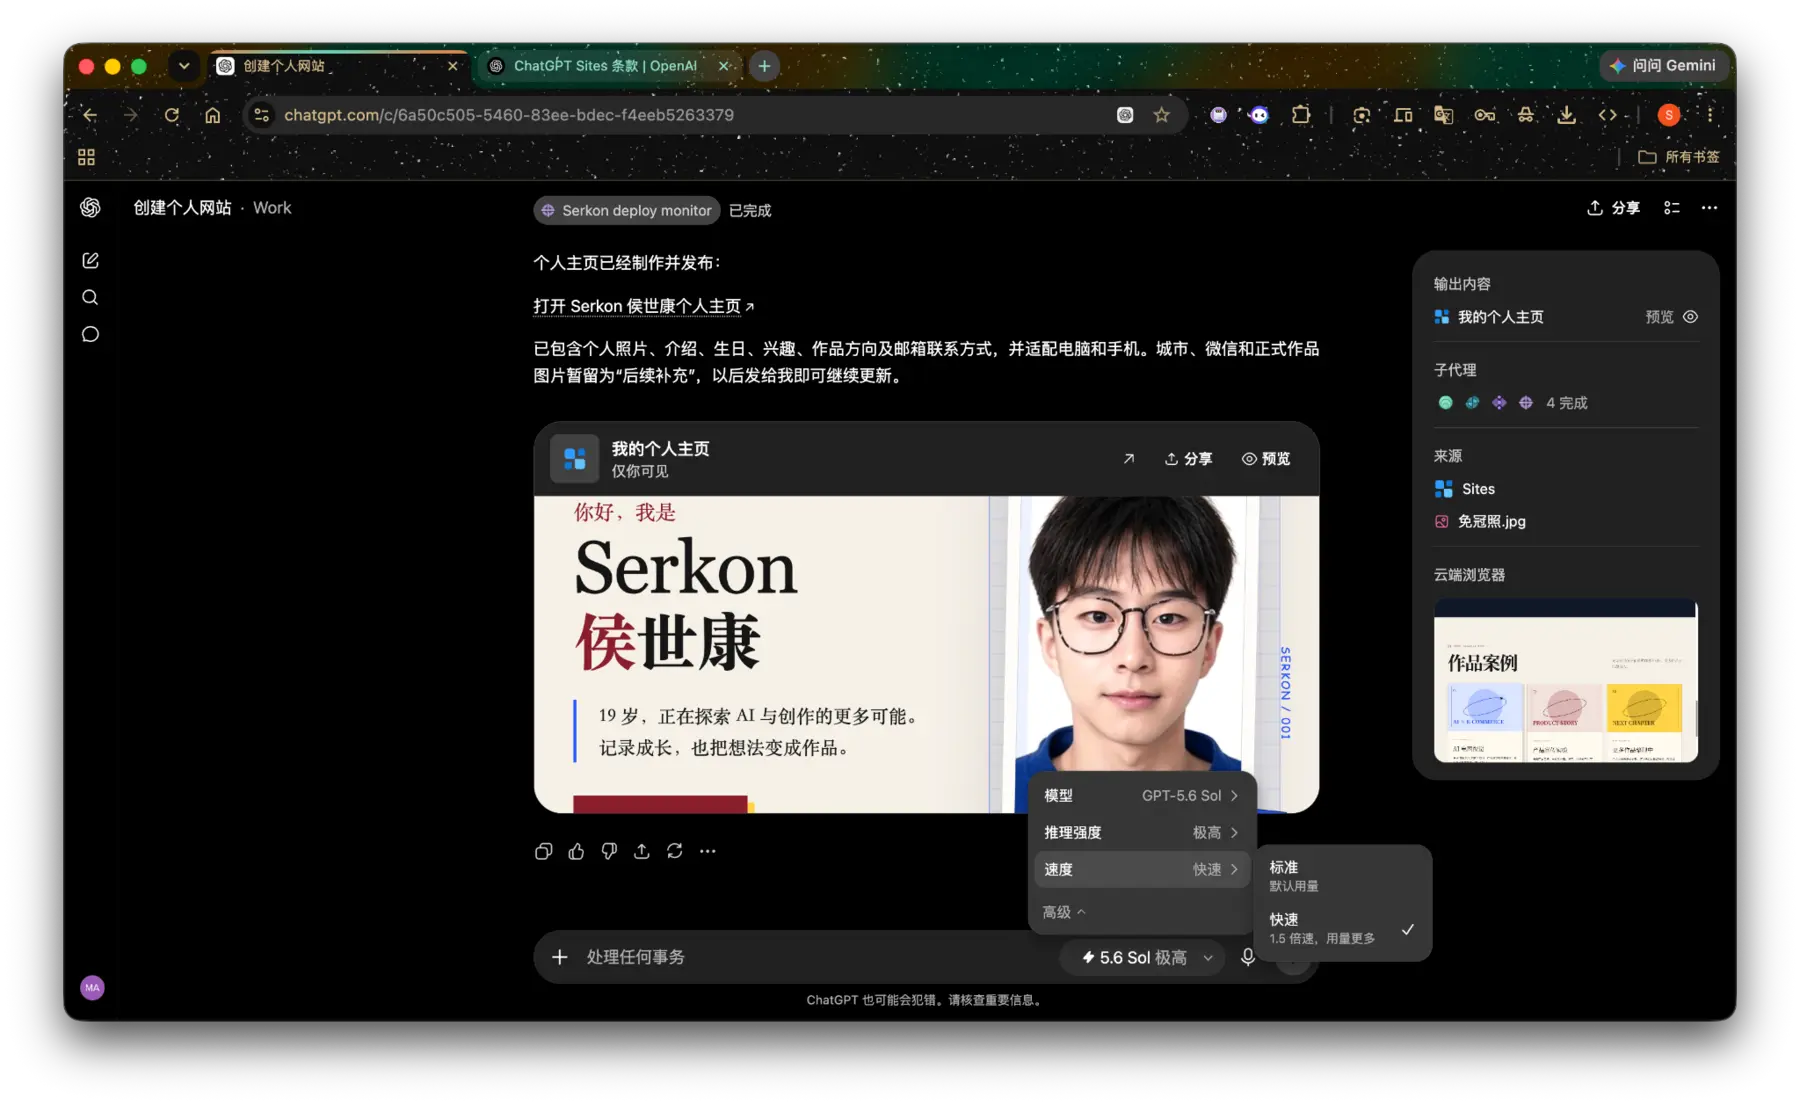Open the Extensions puzzle icon
Screen dimensions: 1800x1105
[x=1300, y=115]
